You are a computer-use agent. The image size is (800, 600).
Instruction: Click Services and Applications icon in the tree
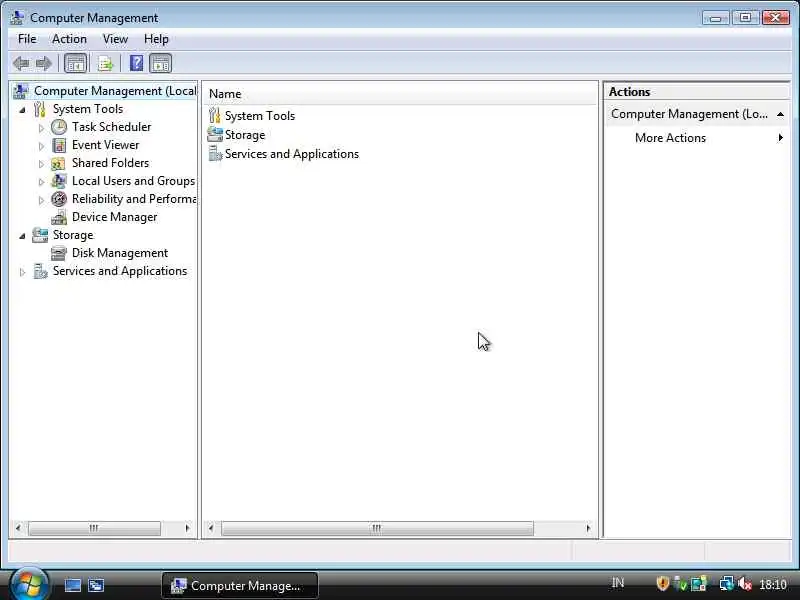coord(40,271)
